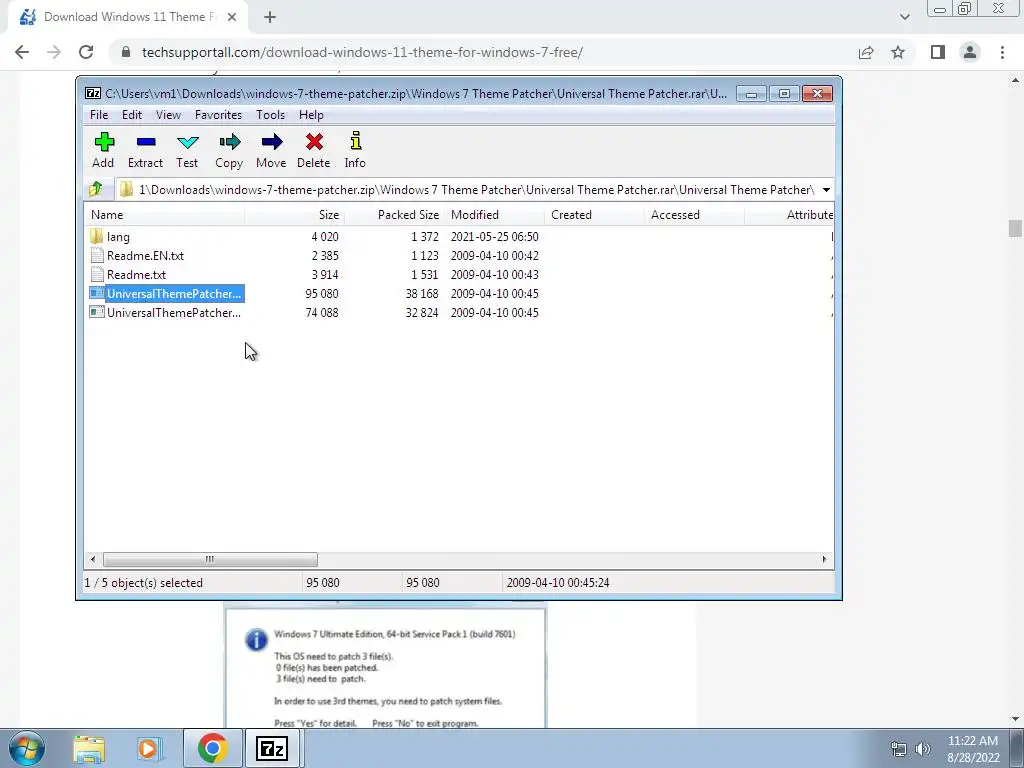The width and height of the screenshot is (1024, 768).
Task: Select the Copy toolbar icon
Action: click(229, 142)
